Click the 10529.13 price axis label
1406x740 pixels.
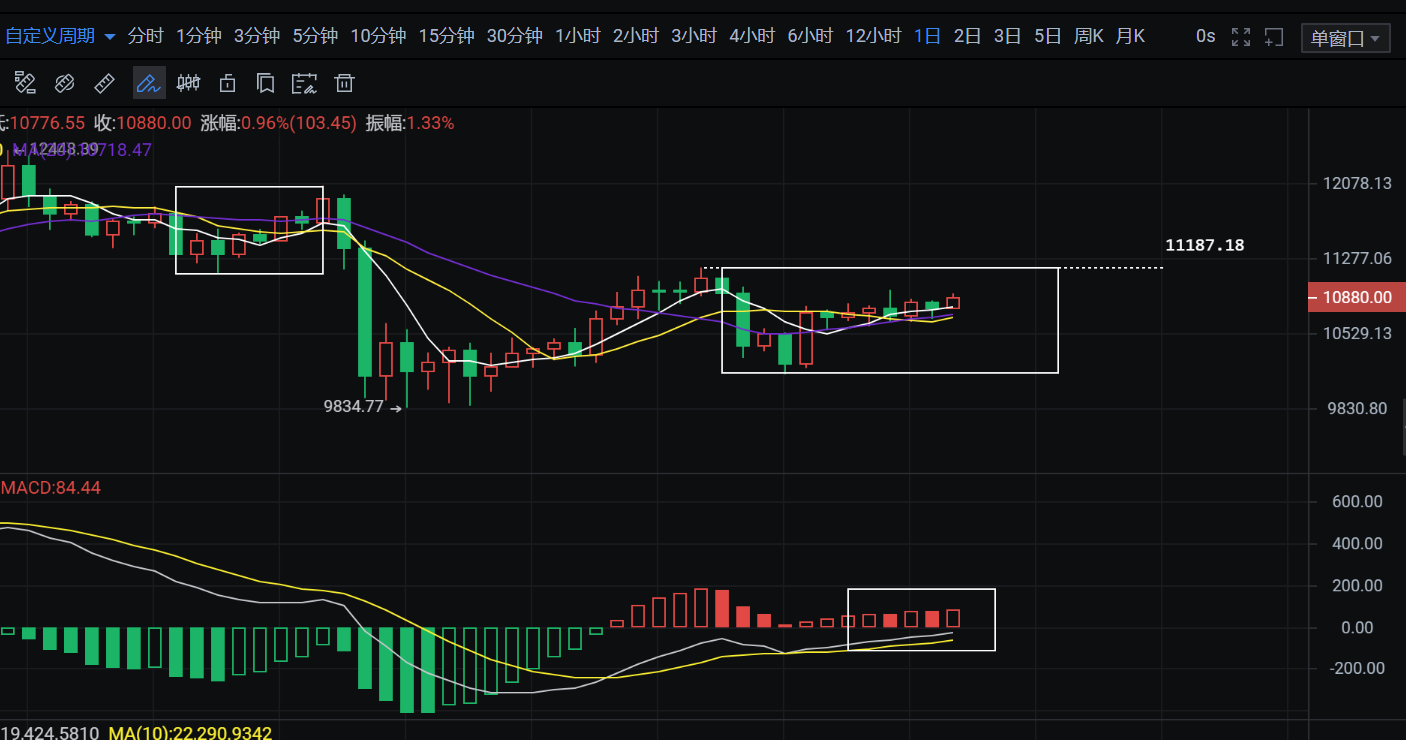coord(1356,334)
